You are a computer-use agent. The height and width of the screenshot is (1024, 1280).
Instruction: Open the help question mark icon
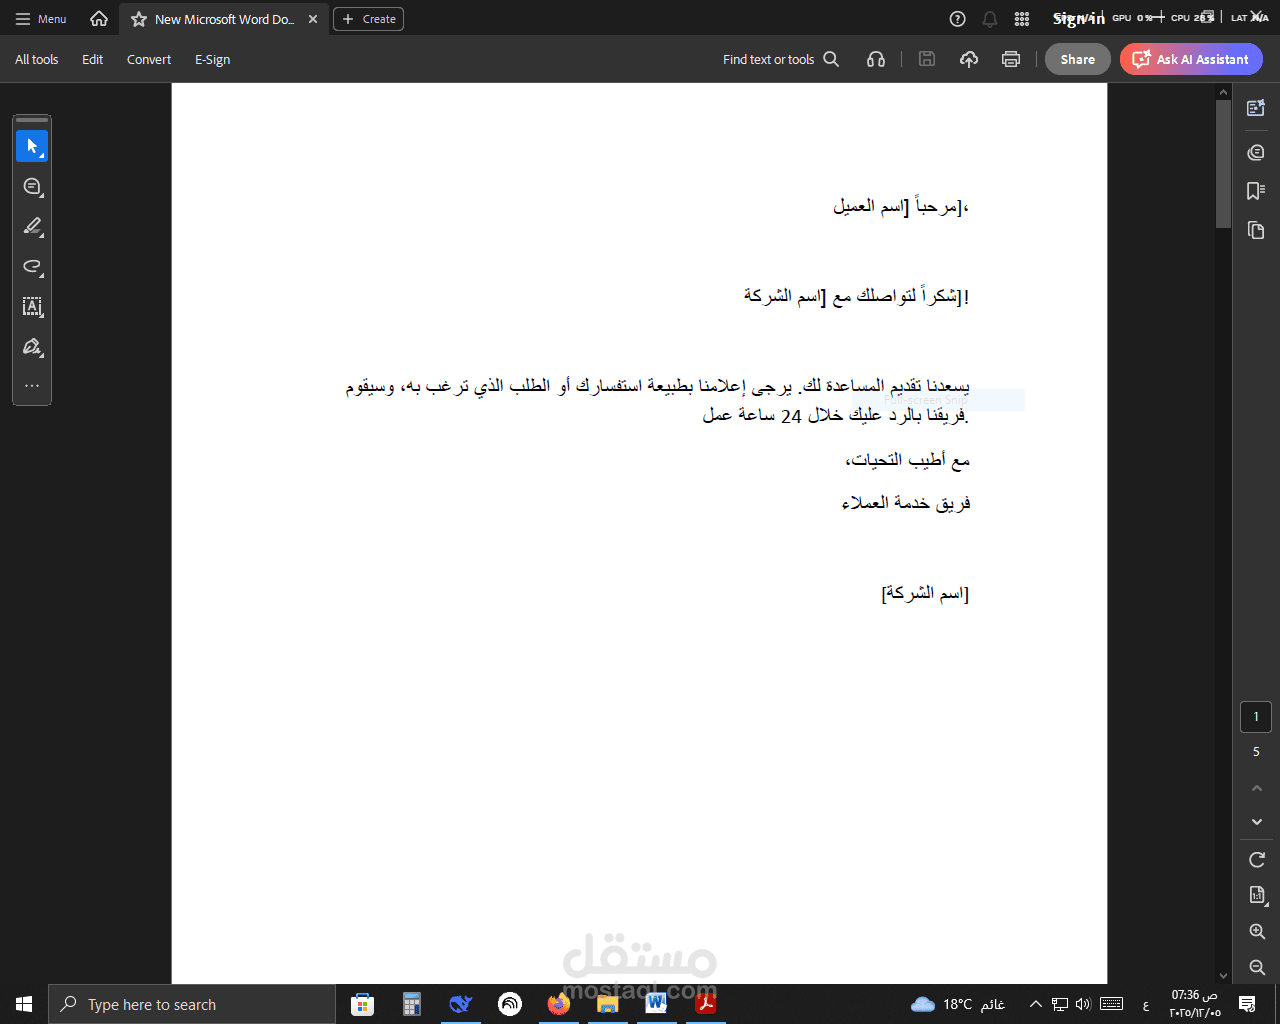tap(958, 19)
